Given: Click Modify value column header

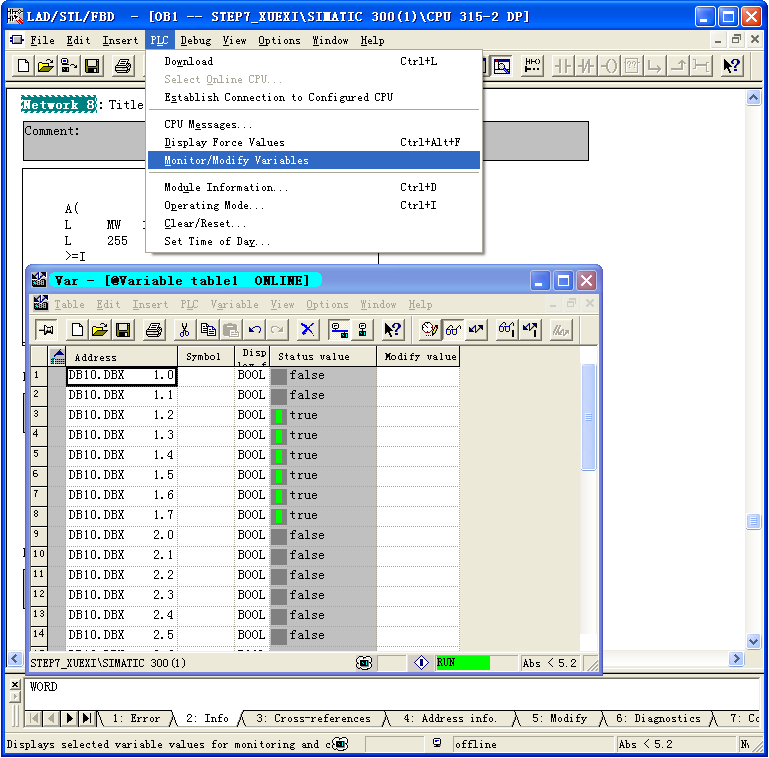Looking at the screenshot, I should 418,357.
